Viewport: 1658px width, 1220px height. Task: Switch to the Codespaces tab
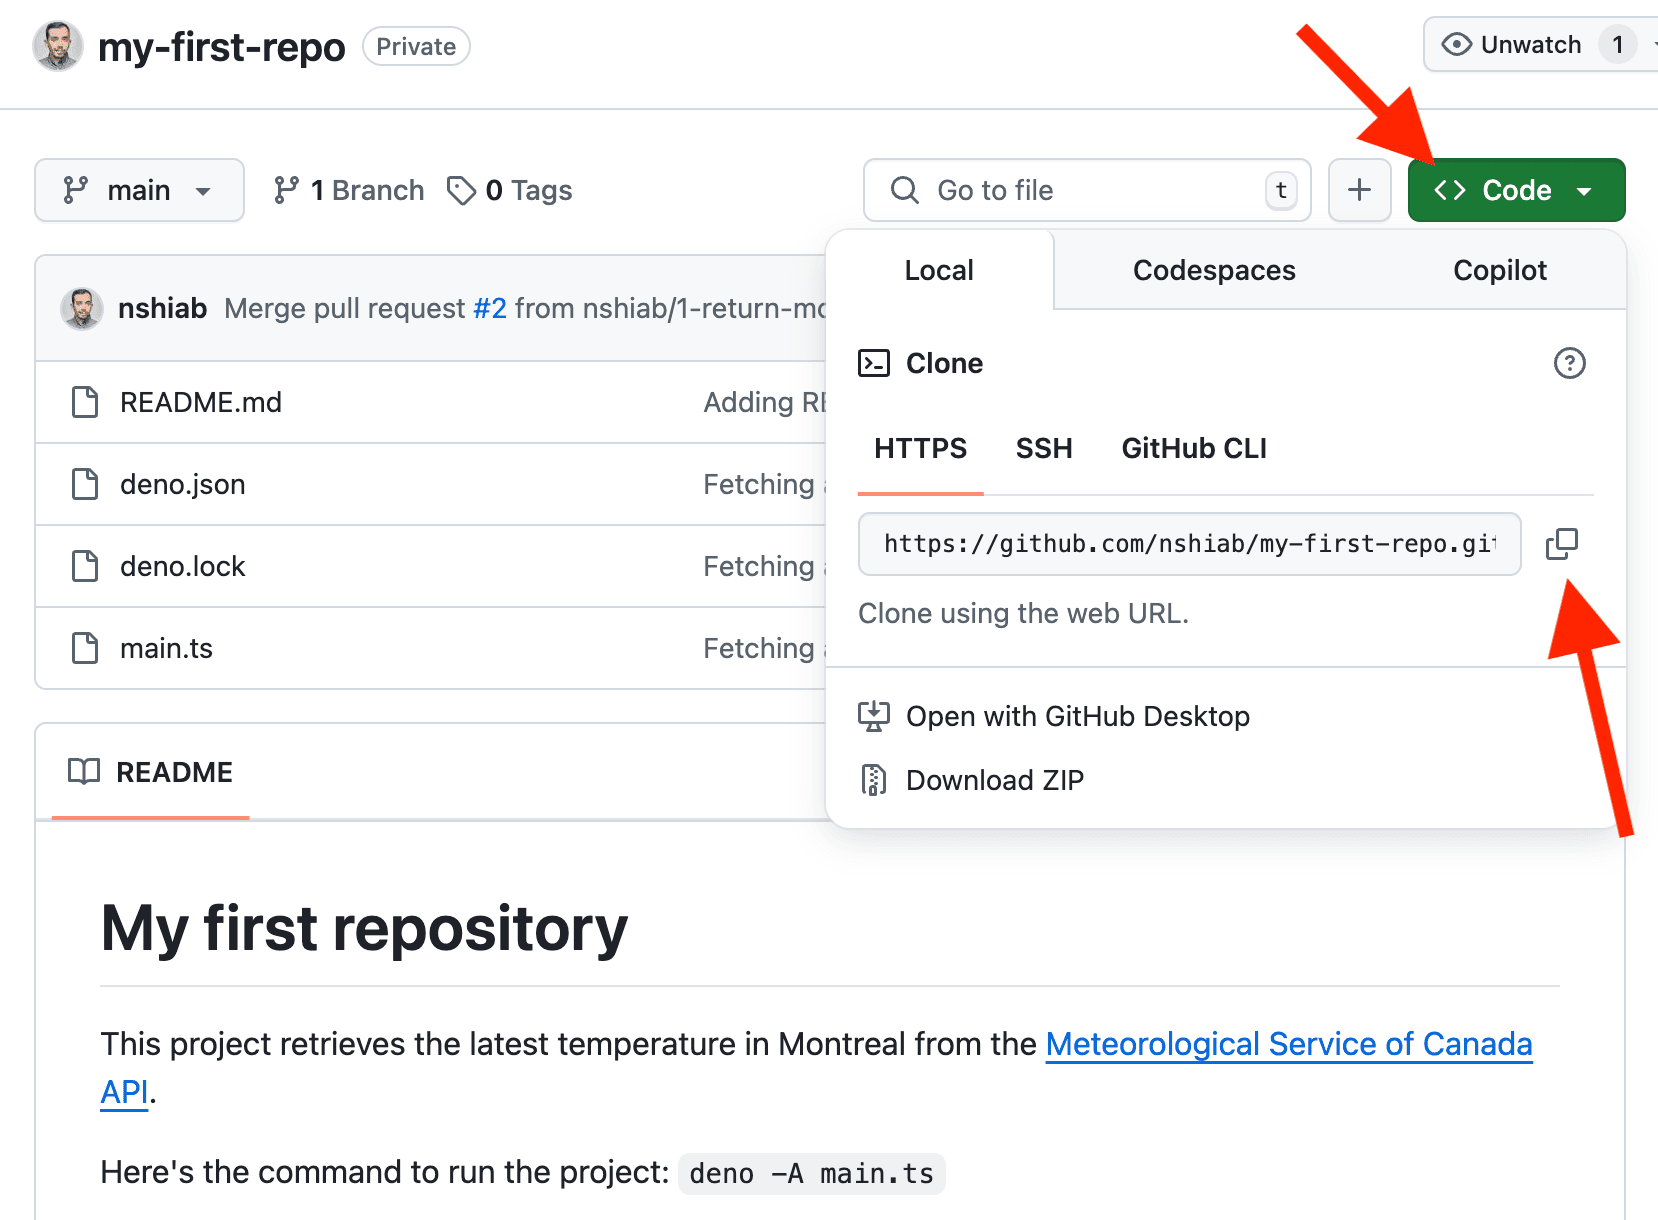[1213, 270]
